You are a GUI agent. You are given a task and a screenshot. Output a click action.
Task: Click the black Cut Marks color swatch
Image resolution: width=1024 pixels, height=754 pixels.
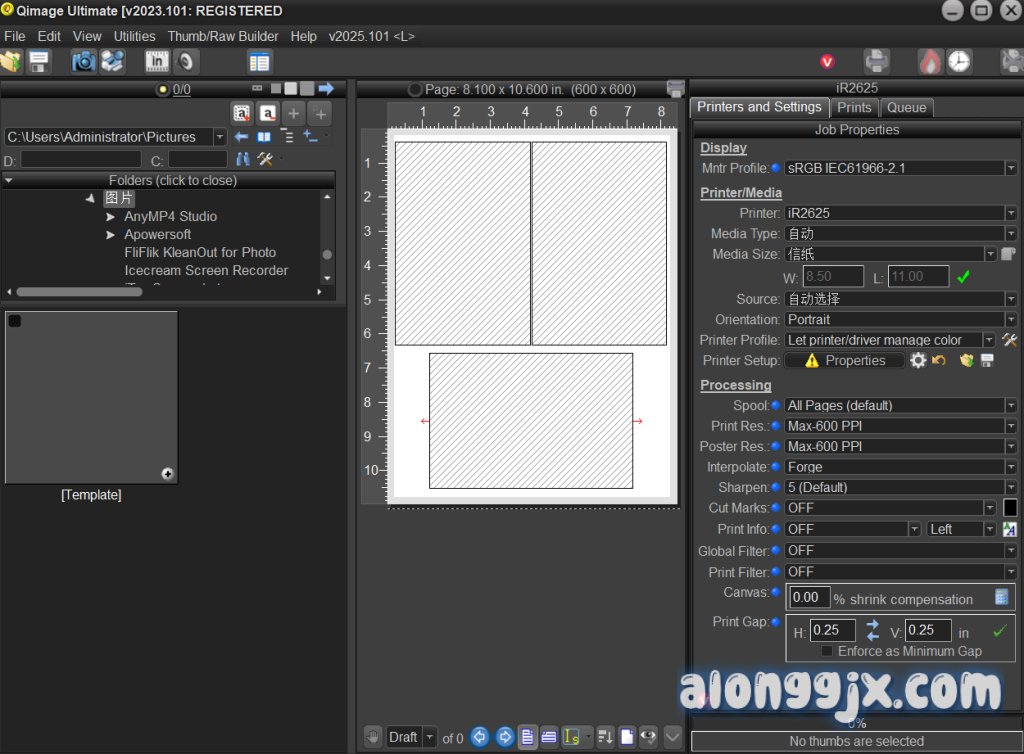(x=1010, y=508)
